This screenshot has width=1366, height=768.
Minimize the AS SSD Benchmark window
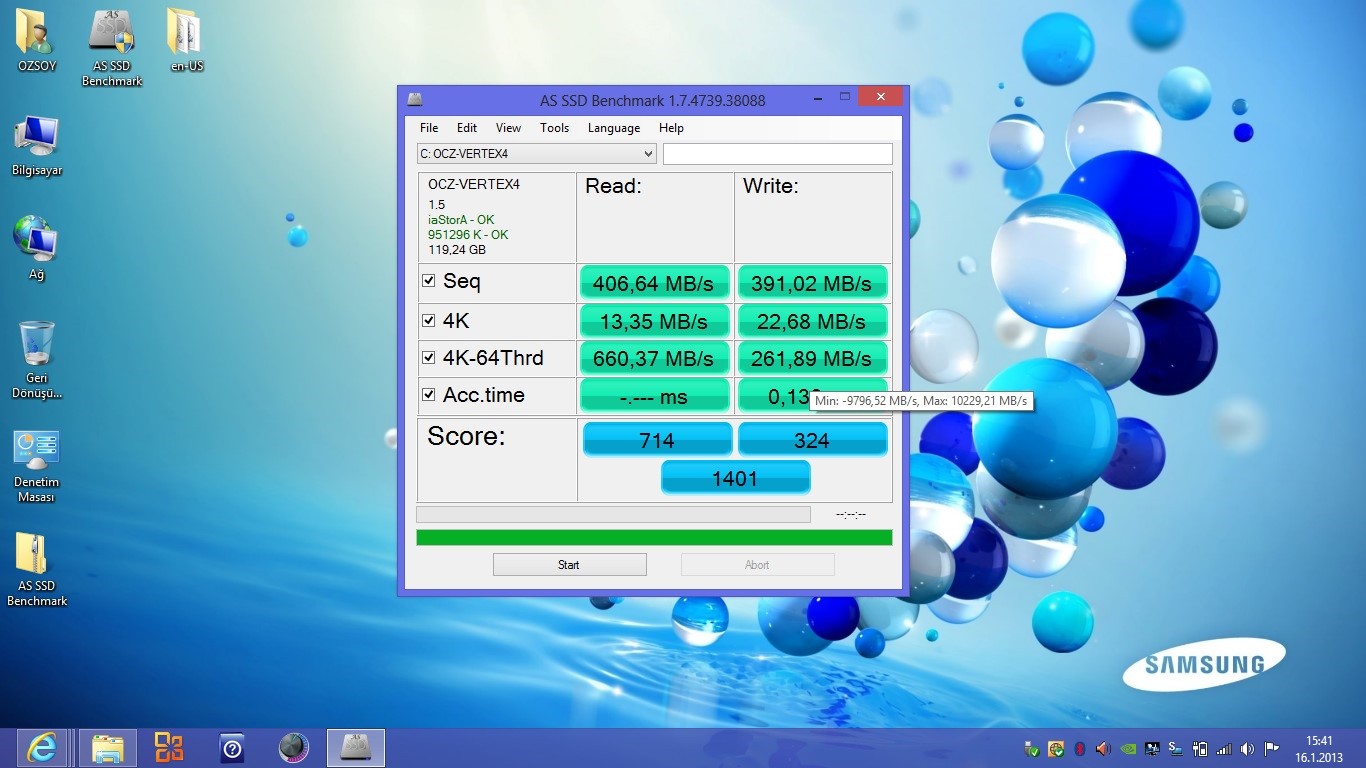[x=818, y=97]
